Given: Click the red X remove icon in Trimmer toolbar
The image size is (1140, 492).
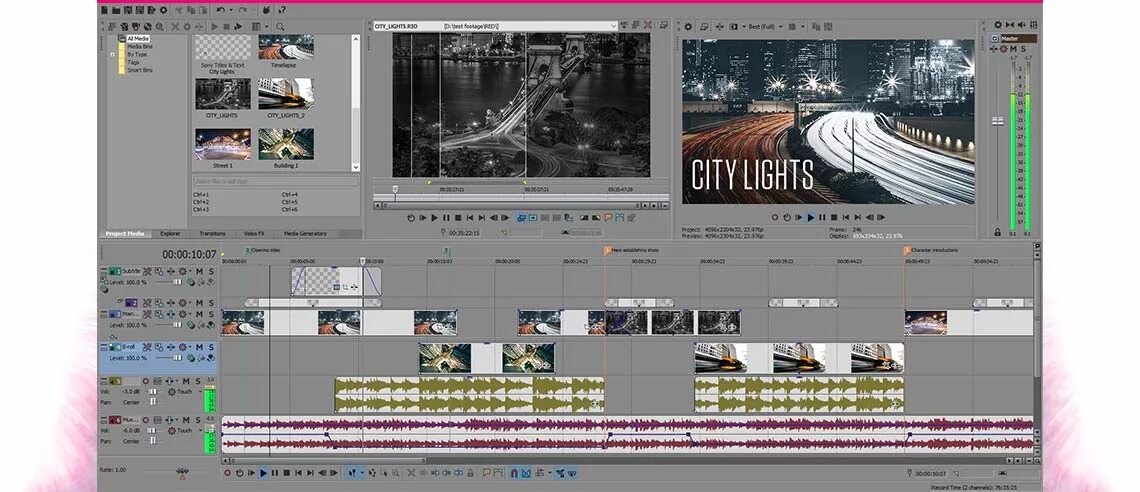Looking at the screenshot, I should tap(648, 26).
